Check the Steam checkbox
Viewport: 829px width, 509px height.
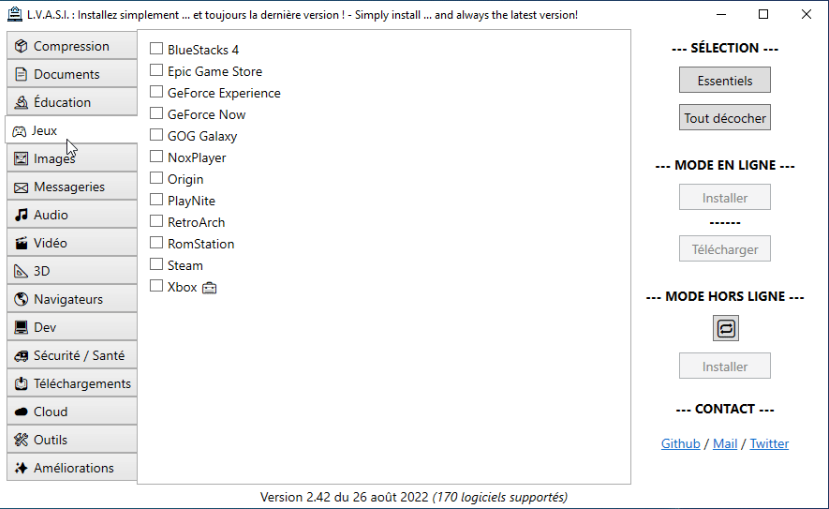pyautogui.click(x=156, y=264)
